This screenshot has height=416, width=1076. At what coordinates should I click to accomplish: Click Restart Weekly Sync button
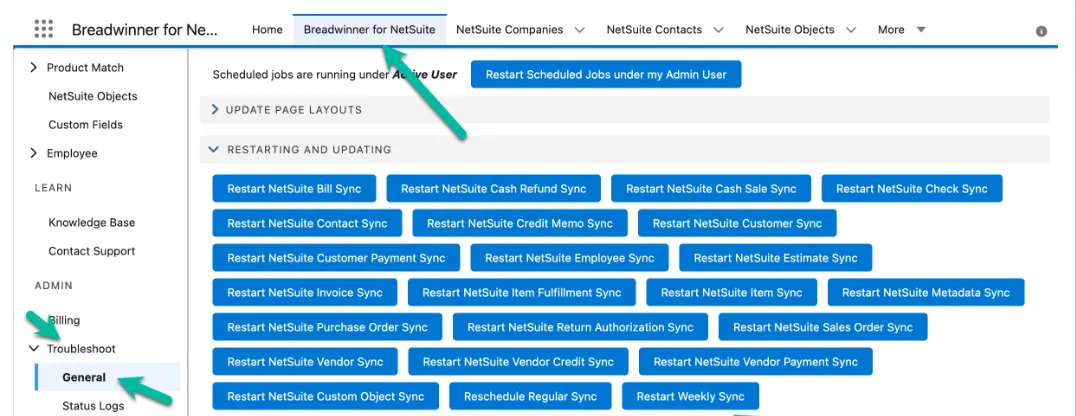tap(690, 397)
